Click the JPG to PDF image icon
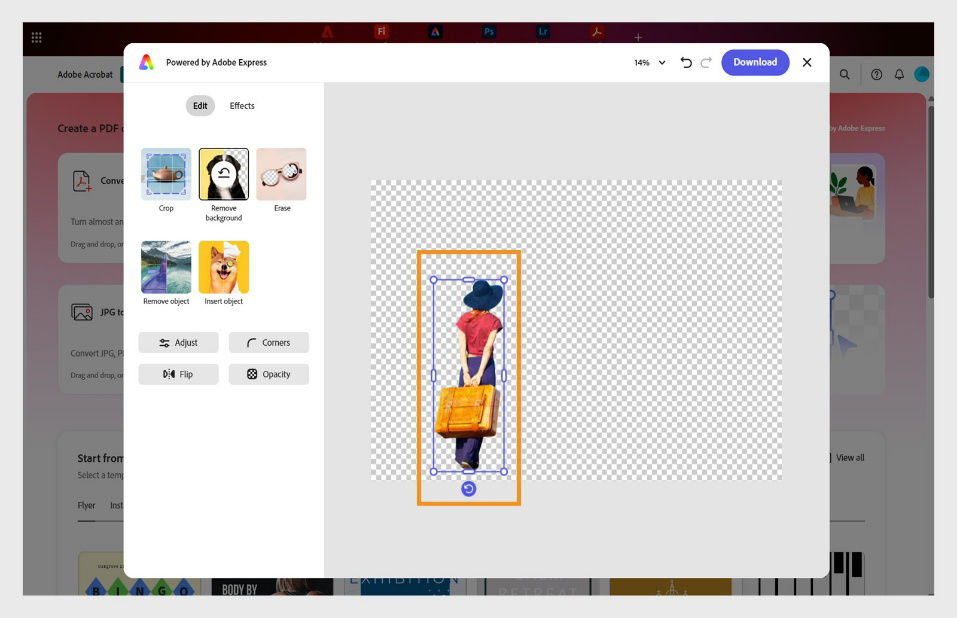The width and height of the screenshot is (957, 618). click(x=82, y=312)
